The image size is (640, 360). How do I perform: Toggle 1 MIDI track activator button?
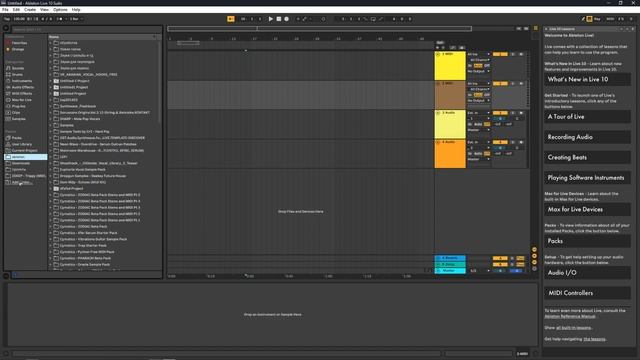(x=500, y=54)
